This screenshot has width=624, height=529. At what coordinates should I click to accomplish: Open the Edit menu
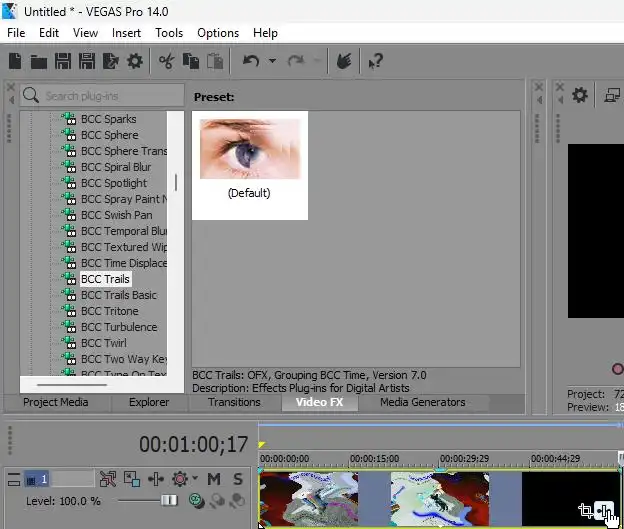point(49,33)
